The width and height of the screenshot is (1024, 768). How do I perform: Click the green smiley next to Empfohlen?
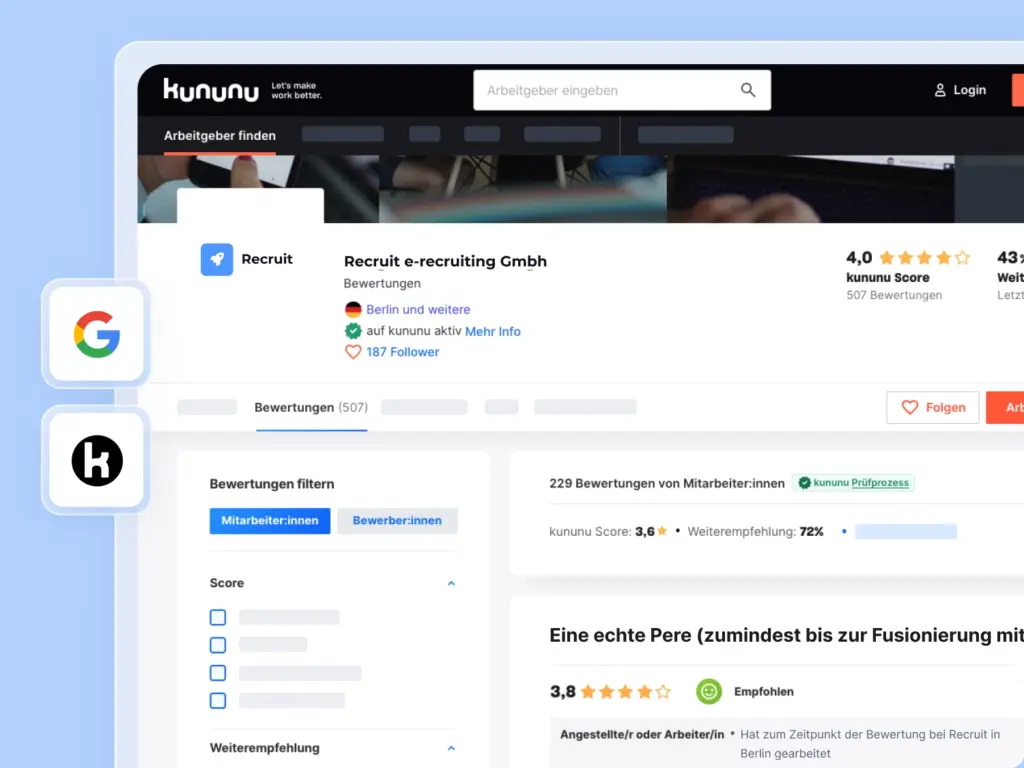[x=709, y=691]
